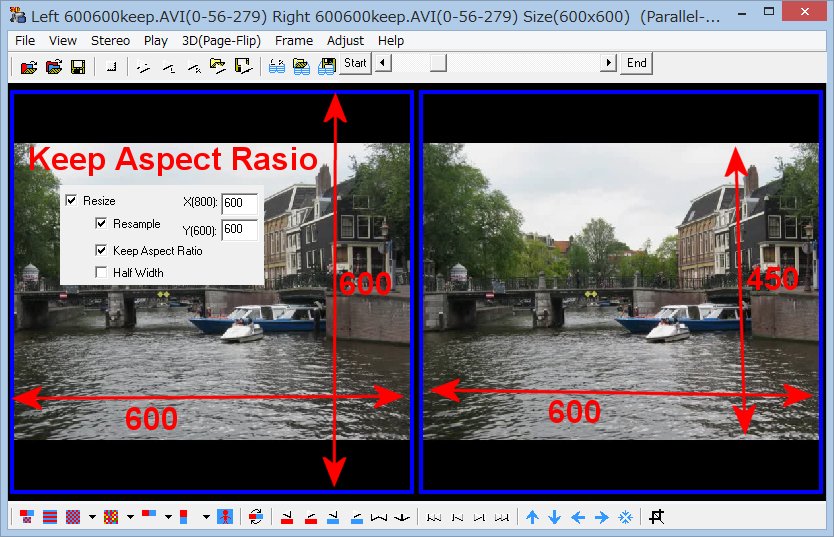The height and width of the screenshot is (537, 834).
Task: Click the first gray alignment icon after the divider
Action: (x=434, y=517)
